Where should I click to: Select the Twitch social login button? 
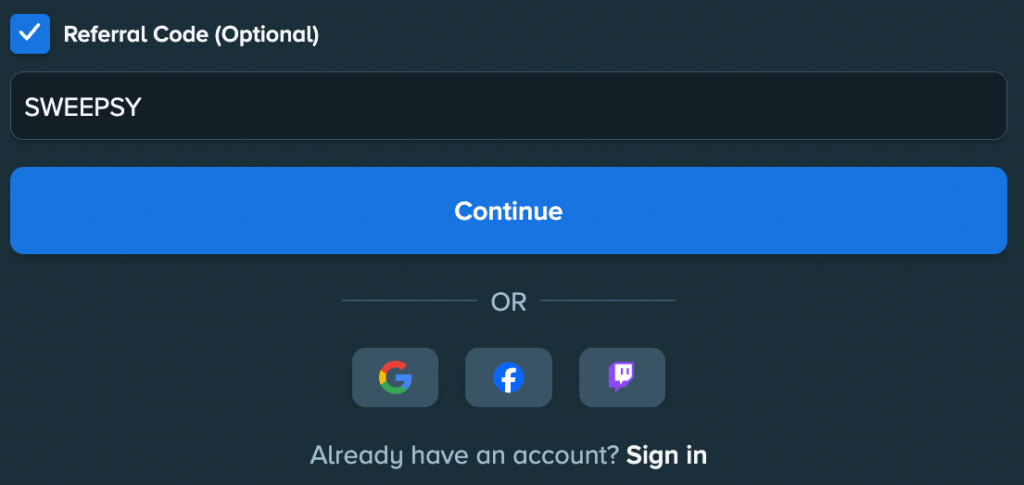click(x=622, y=377)
